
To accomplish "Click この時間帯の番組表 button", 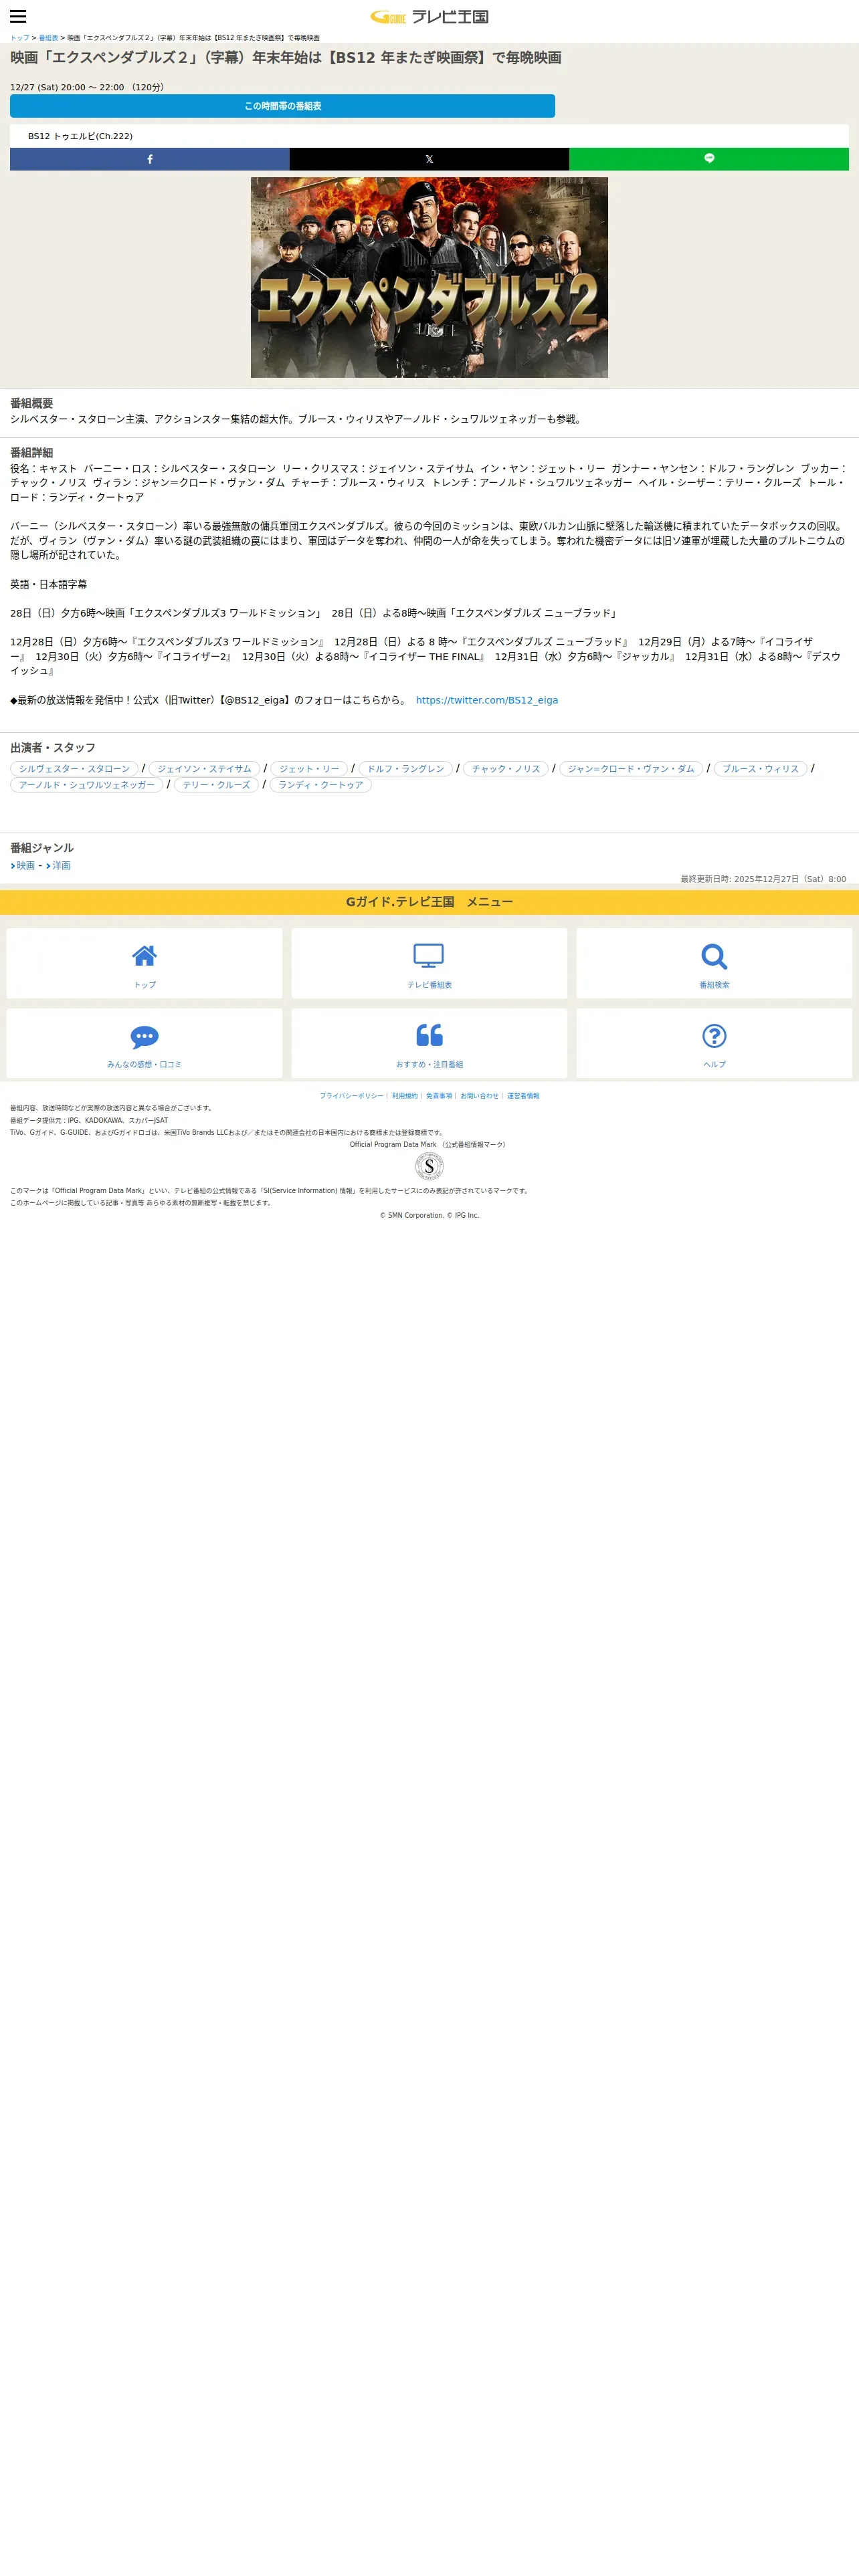I will (x=282, y=106).
